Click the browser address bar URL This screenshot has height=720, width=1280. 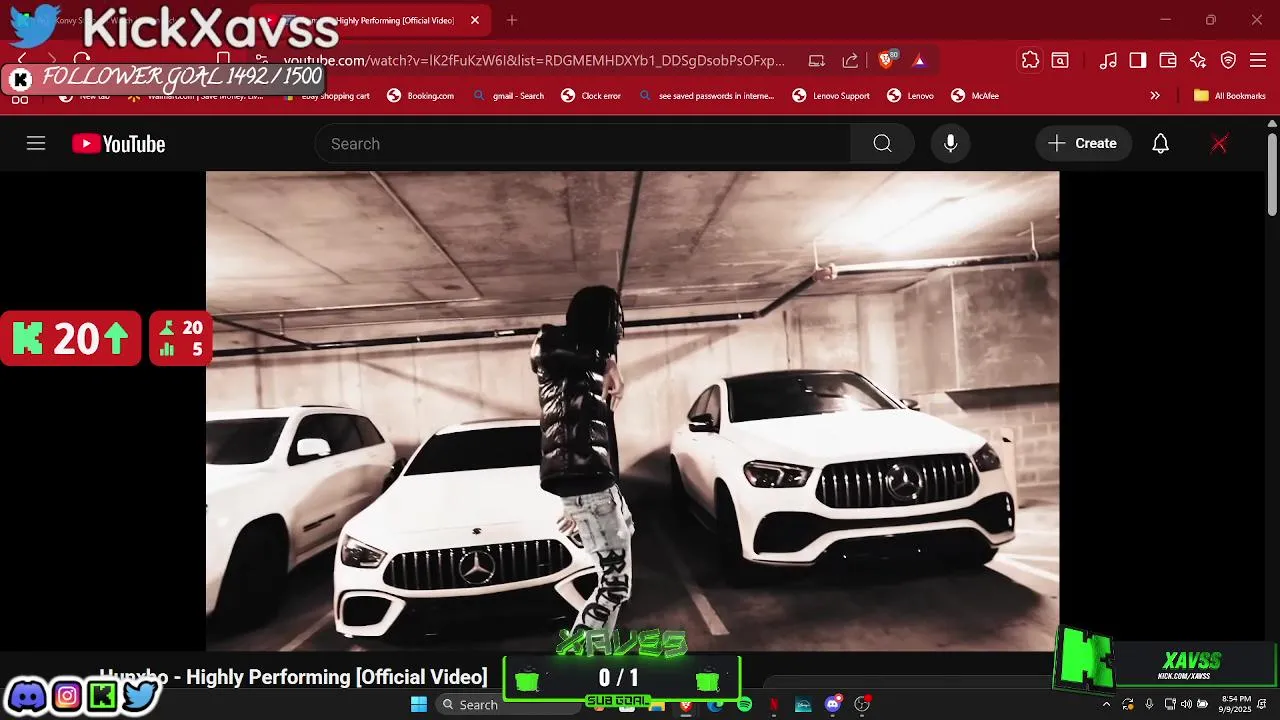(x=535, y=60)
